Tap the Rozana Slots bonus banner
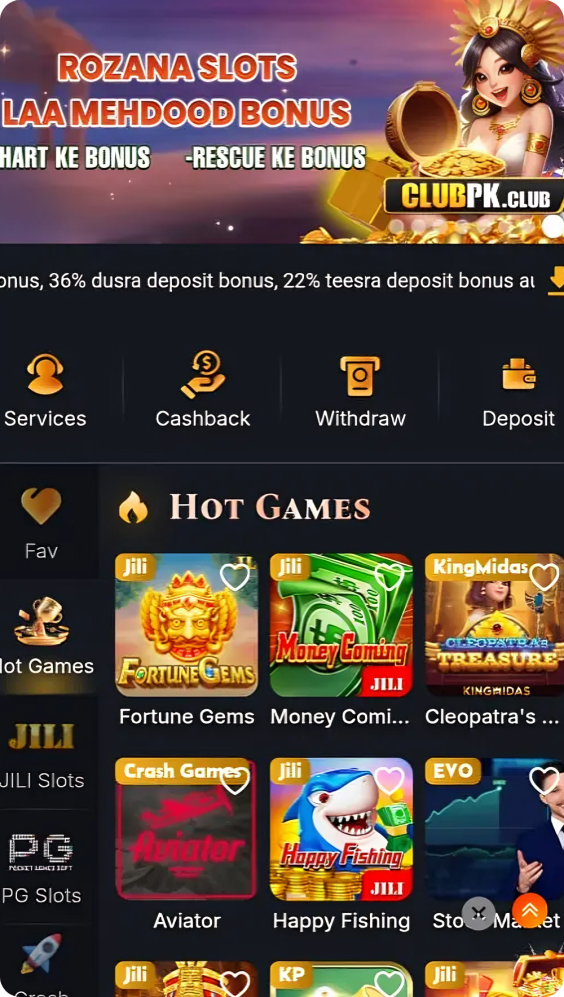The image size is (564, 997). tap(282, 121)
